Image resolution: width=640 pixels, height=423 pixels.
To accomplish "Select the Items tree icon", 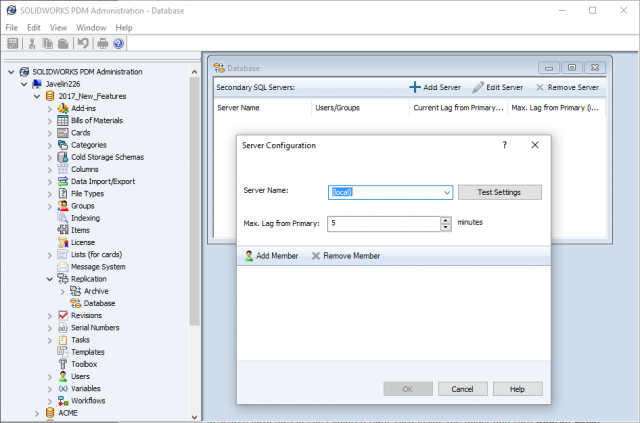I will tap(63, 230).
